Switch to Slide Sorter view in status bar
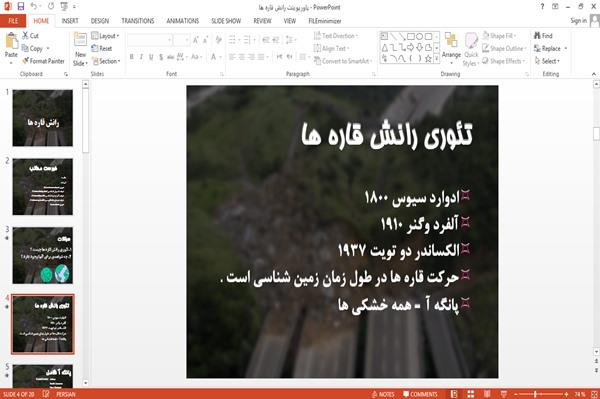The width and height of the screenshot is (600, 399). coord(470,394)
